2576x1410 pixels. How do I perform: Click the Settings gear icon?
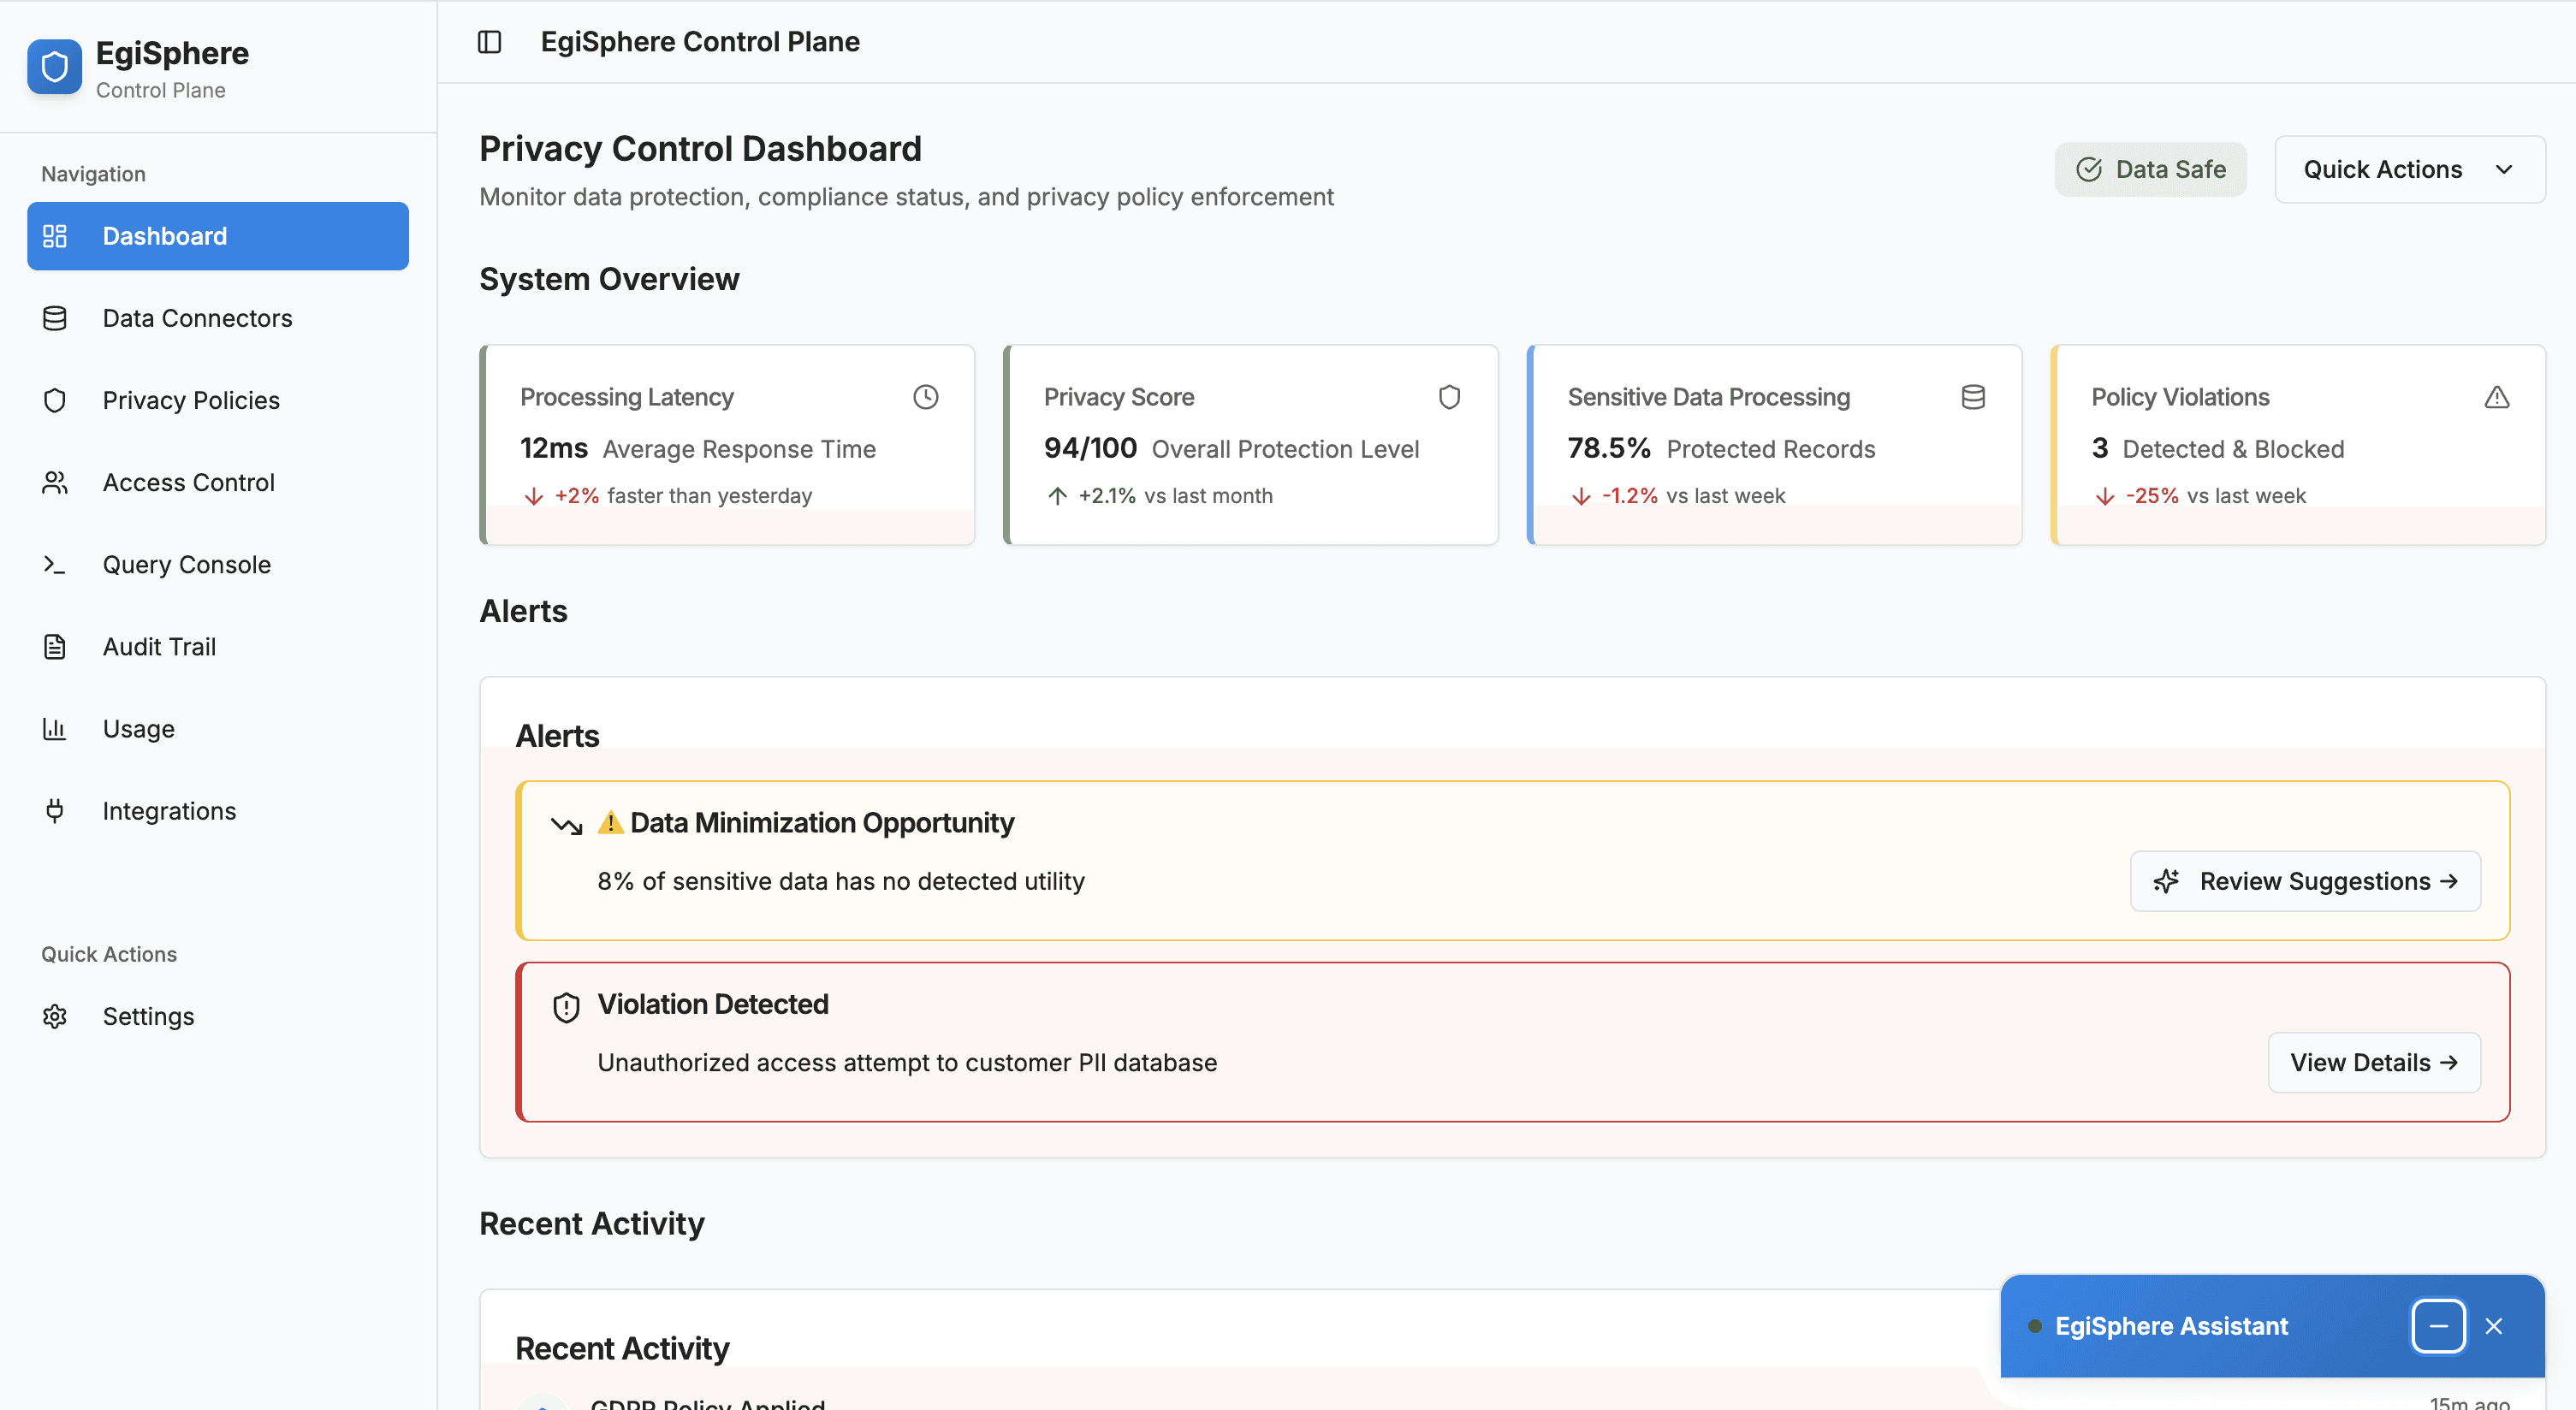(55, 1016)
